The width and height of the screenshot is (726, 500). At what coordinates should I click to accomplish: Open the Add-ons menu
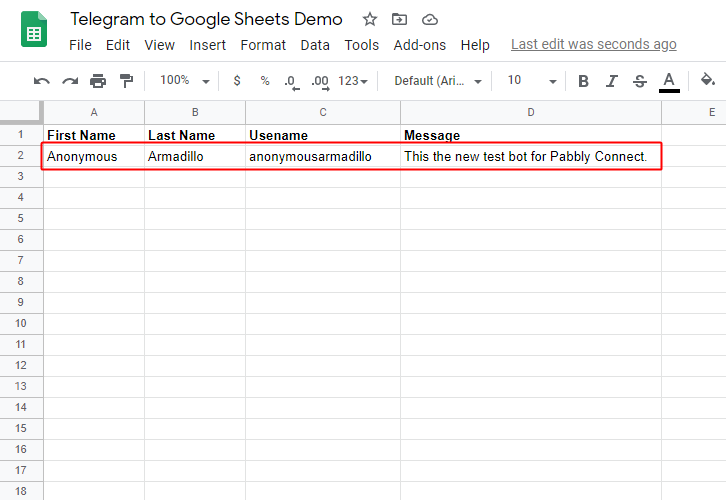[x=419, y=45]
